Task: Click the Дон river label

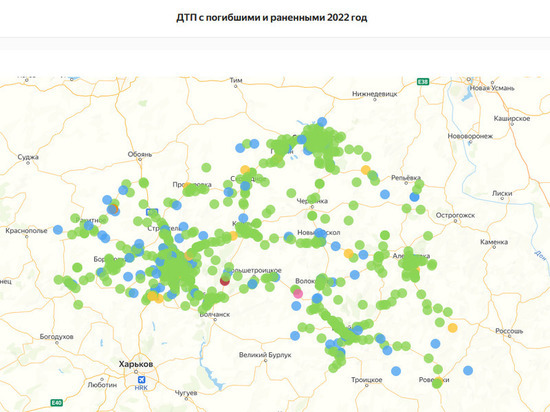Action: [x=541, y=255]
